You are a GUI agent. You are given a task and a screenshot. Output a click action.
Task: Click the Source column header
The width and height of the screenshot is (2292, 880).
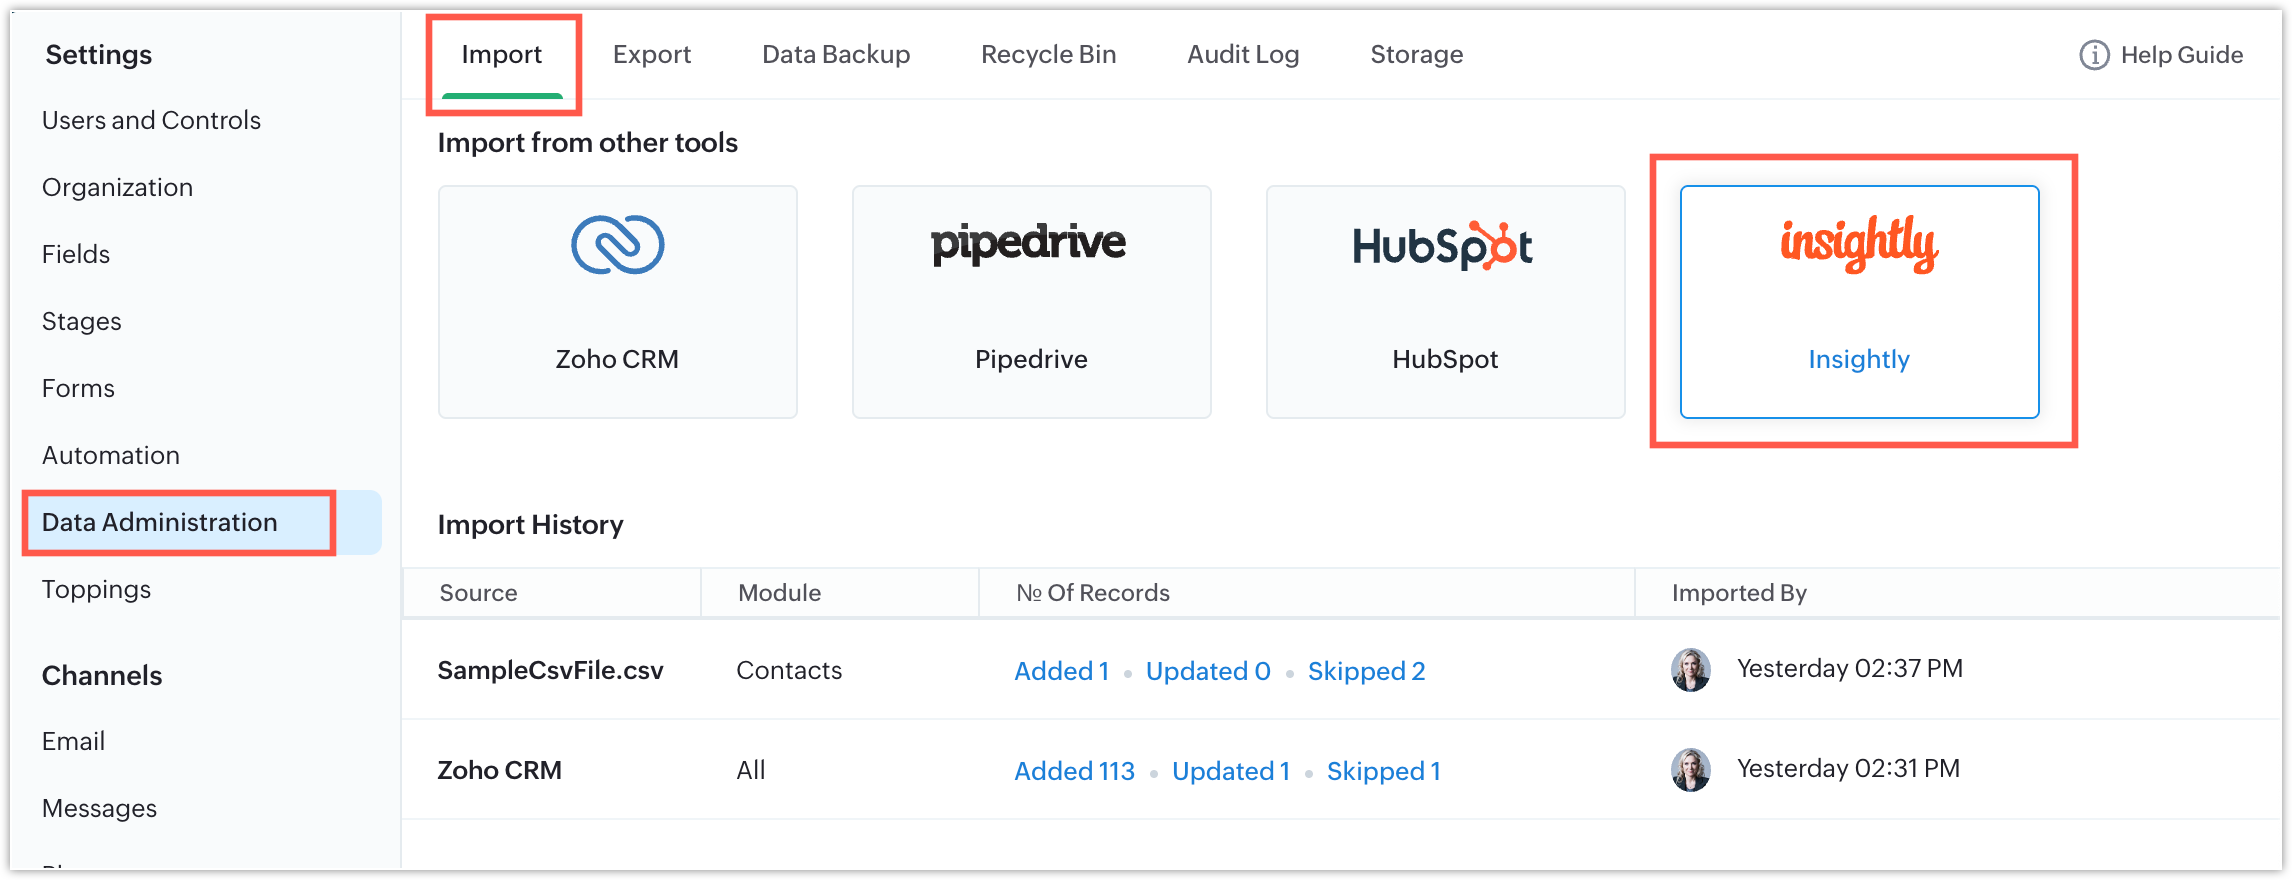478,593
